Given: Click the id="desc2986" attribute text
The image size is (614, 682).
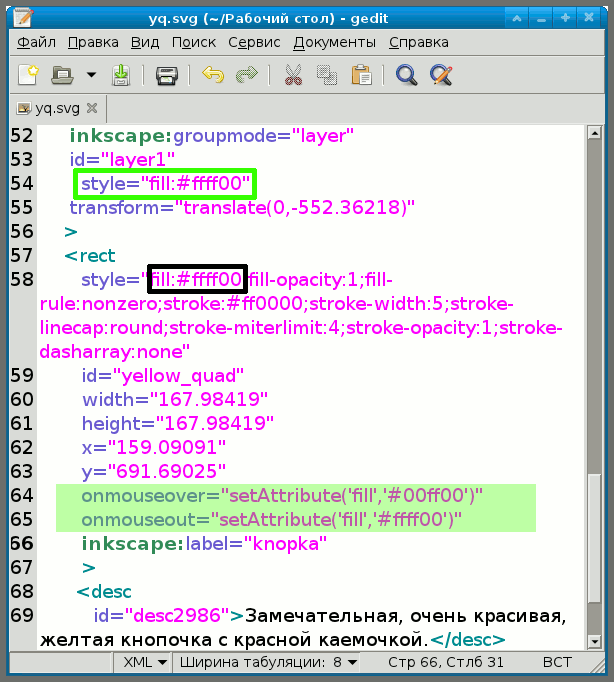Looking at the screenshot, I should pos(162,615).
